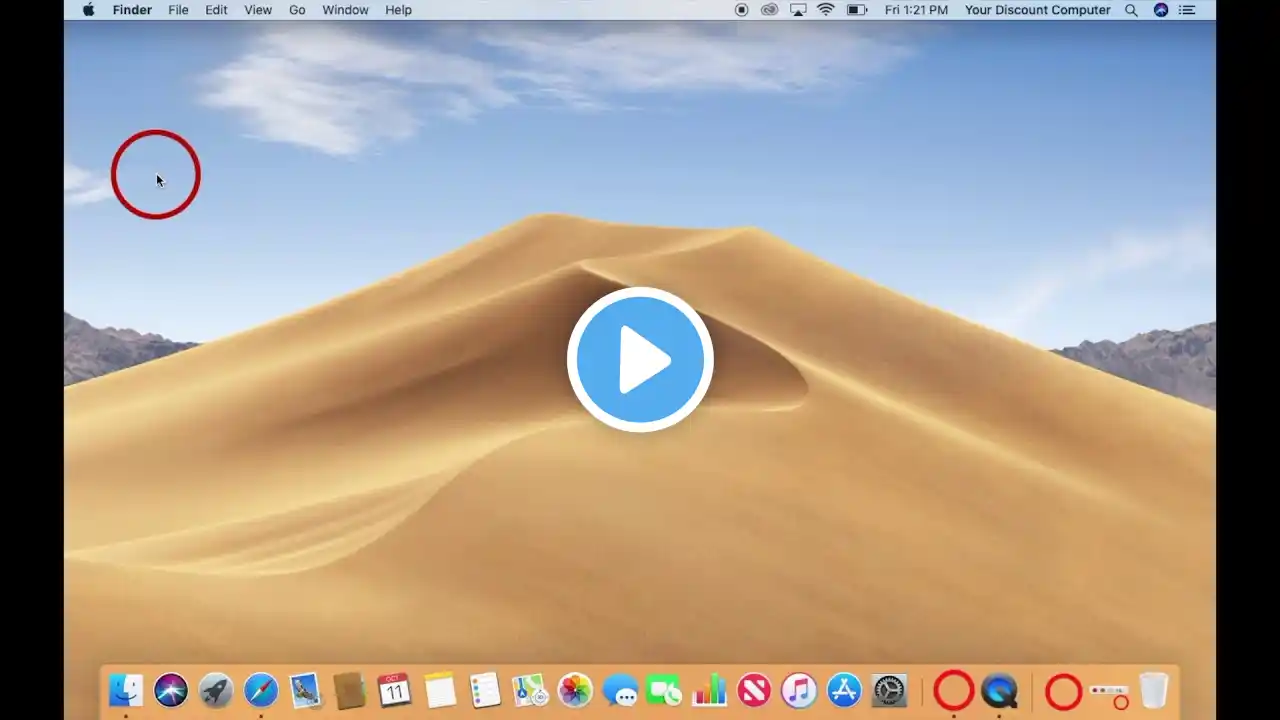Open the Wi-Fi status menu
Screen dimensions: 1280x720
pos(826,10)
